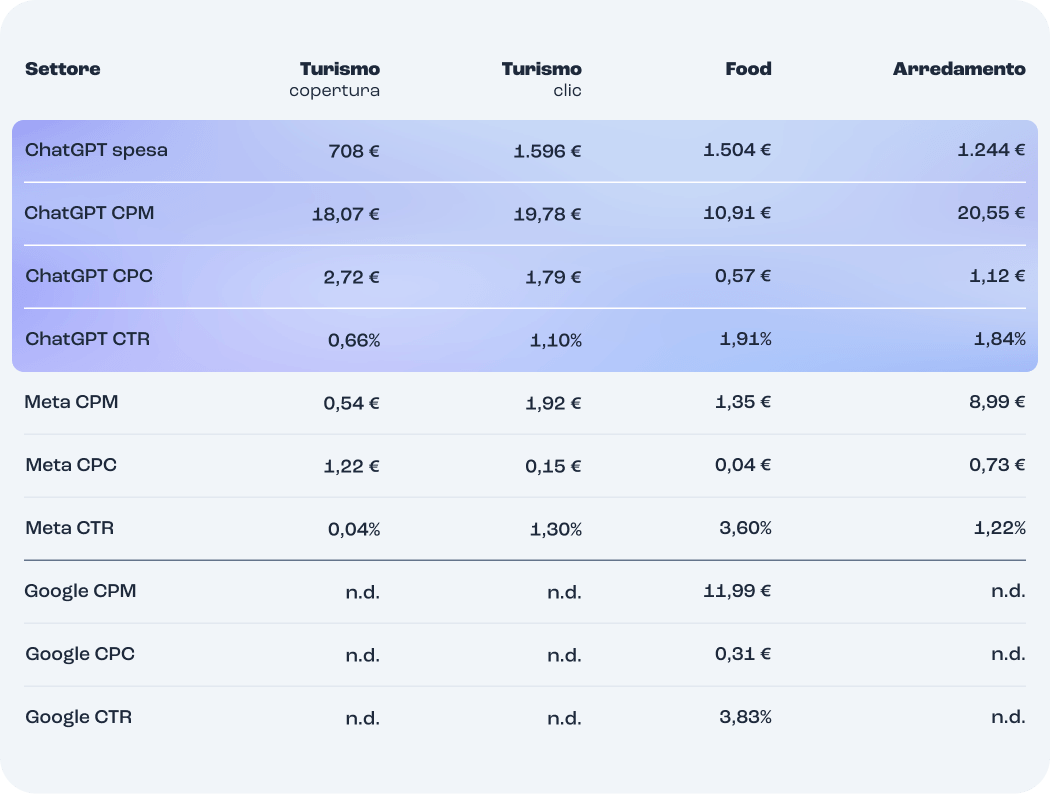This screenshot has height=794, width=1050.
Task: Click the 2,72 € CPC value
Action: point(352,277)
